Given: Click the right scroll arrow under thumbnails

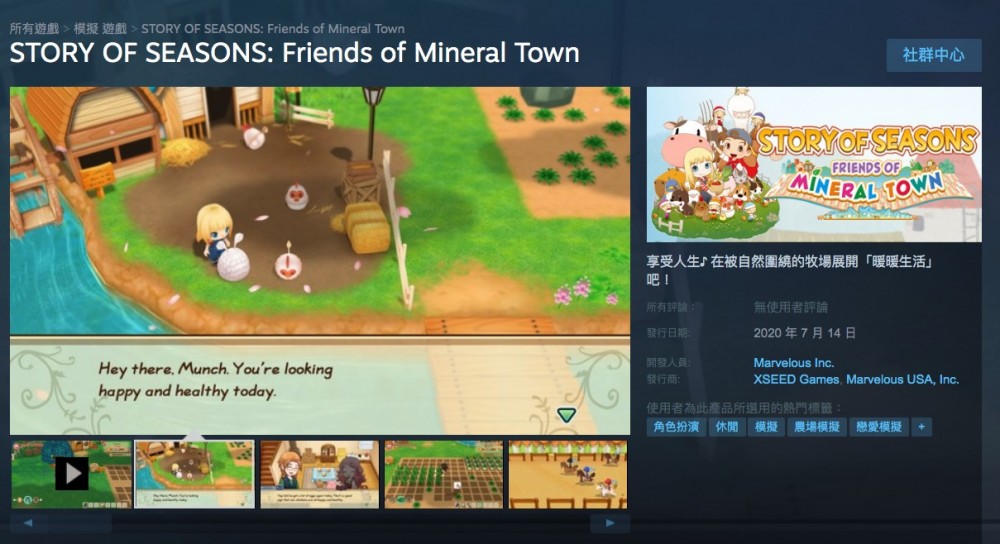Looking at the screenshot, I should click(610, 523).
